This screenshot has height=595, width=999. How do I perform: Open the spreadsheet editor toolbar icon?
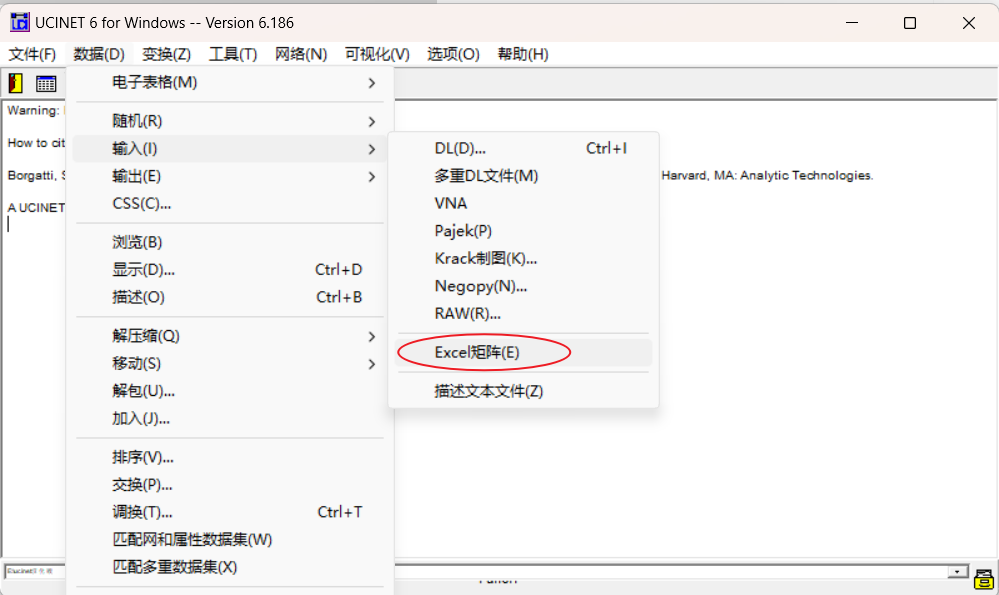click(46, 83)
